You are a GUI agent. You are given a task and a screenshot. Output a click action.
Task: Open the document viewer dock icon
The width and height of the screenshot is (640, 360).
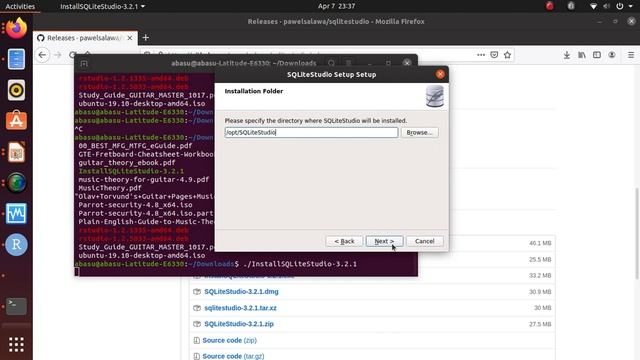[x=16, y=152]
